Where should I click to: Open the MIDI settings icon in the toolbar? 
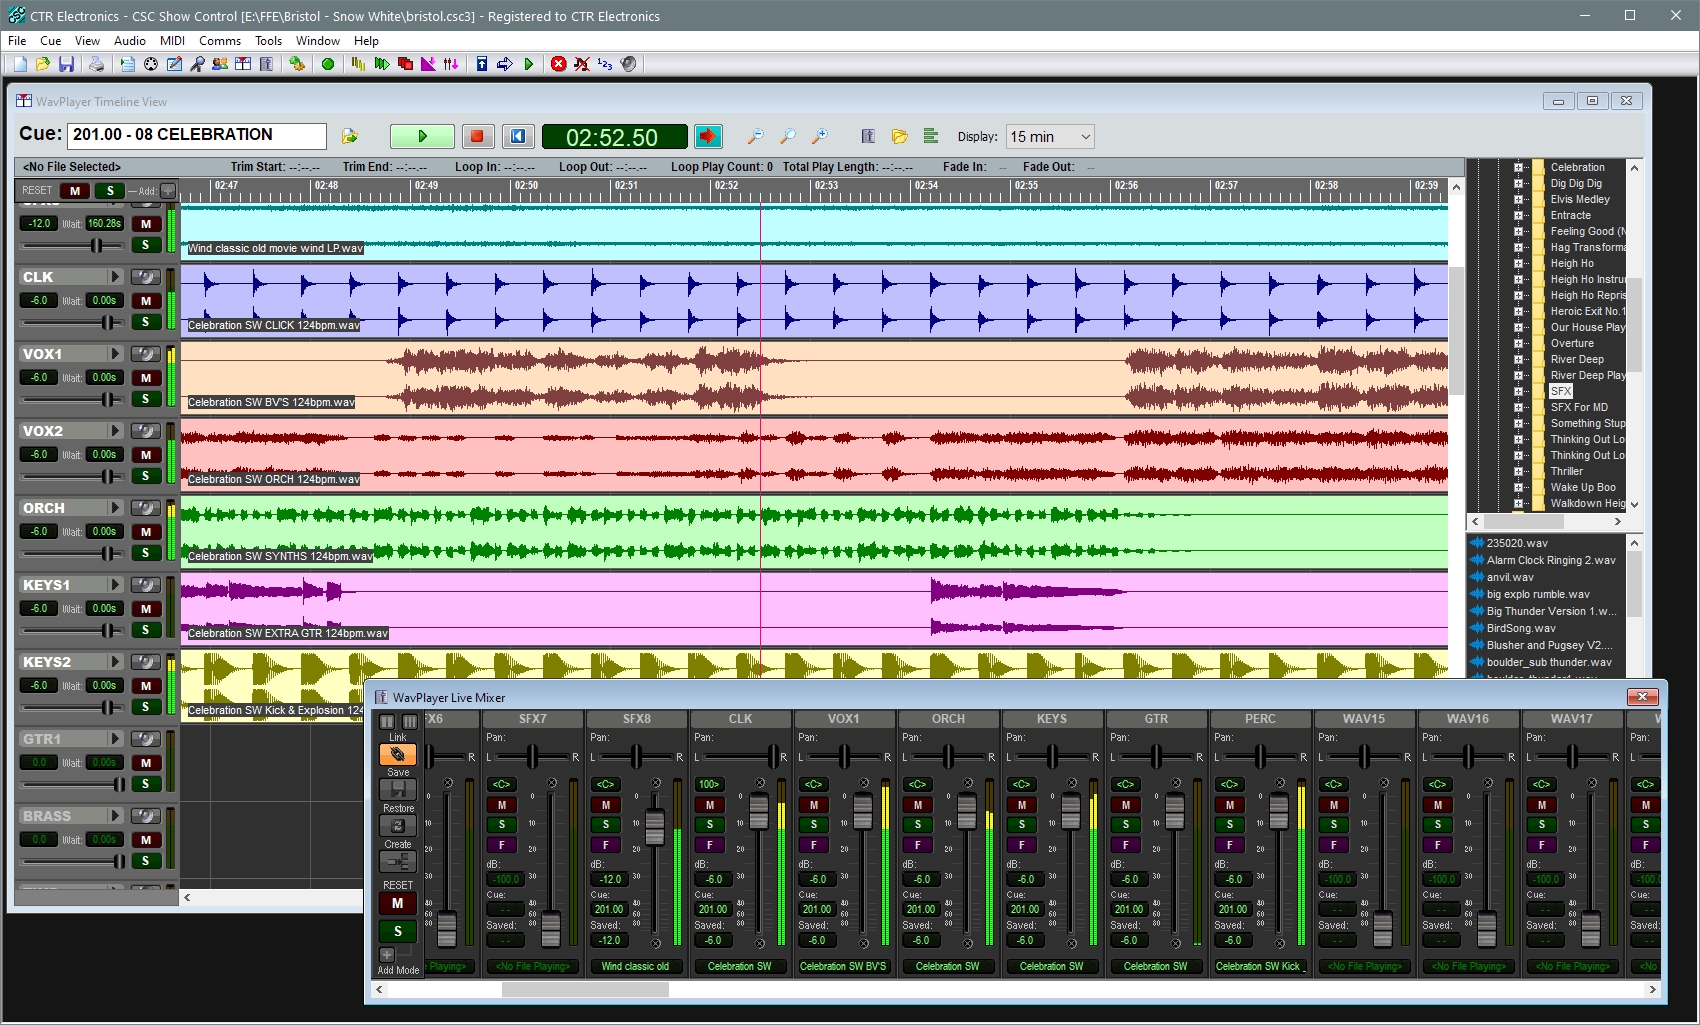click(x=150, y=64)
